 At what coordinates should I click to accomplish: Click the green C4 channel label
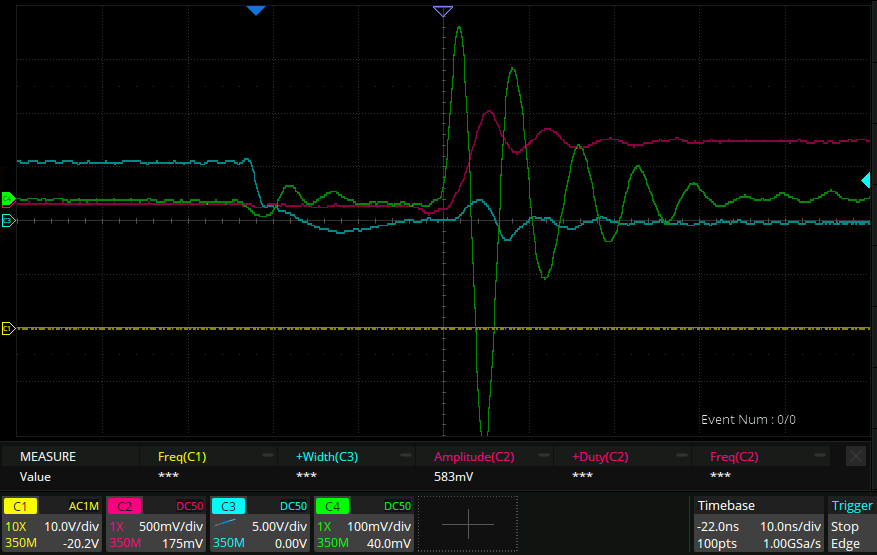pos(332,507)
